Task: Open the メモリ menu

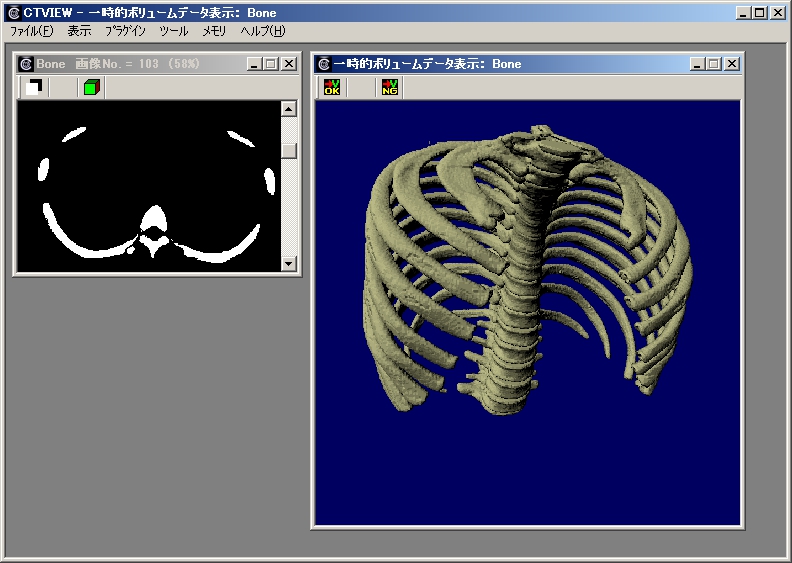Action: pos(214,31)
